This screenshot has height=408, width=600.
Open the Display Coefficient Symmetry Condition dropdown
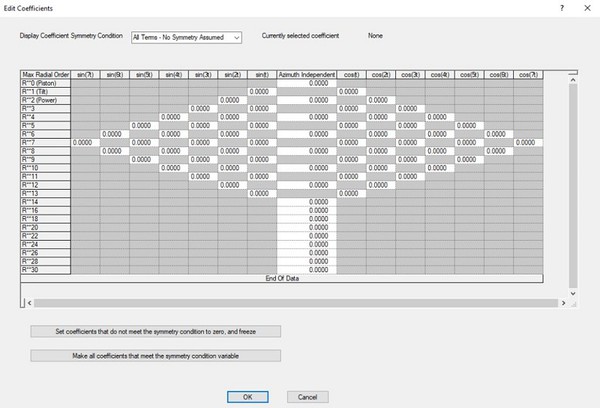pyautogui.click(x=187, y=37)
